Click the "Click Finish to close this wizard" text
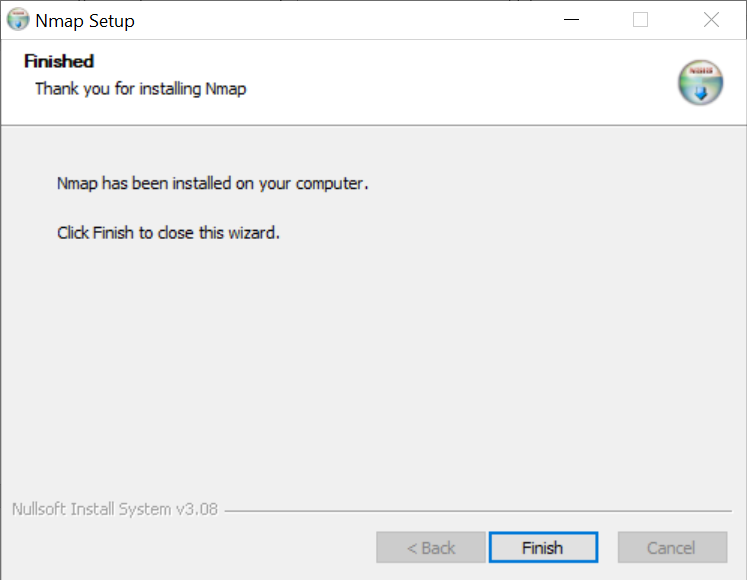This screenshot has width=747, height=580. click(168, 233)
